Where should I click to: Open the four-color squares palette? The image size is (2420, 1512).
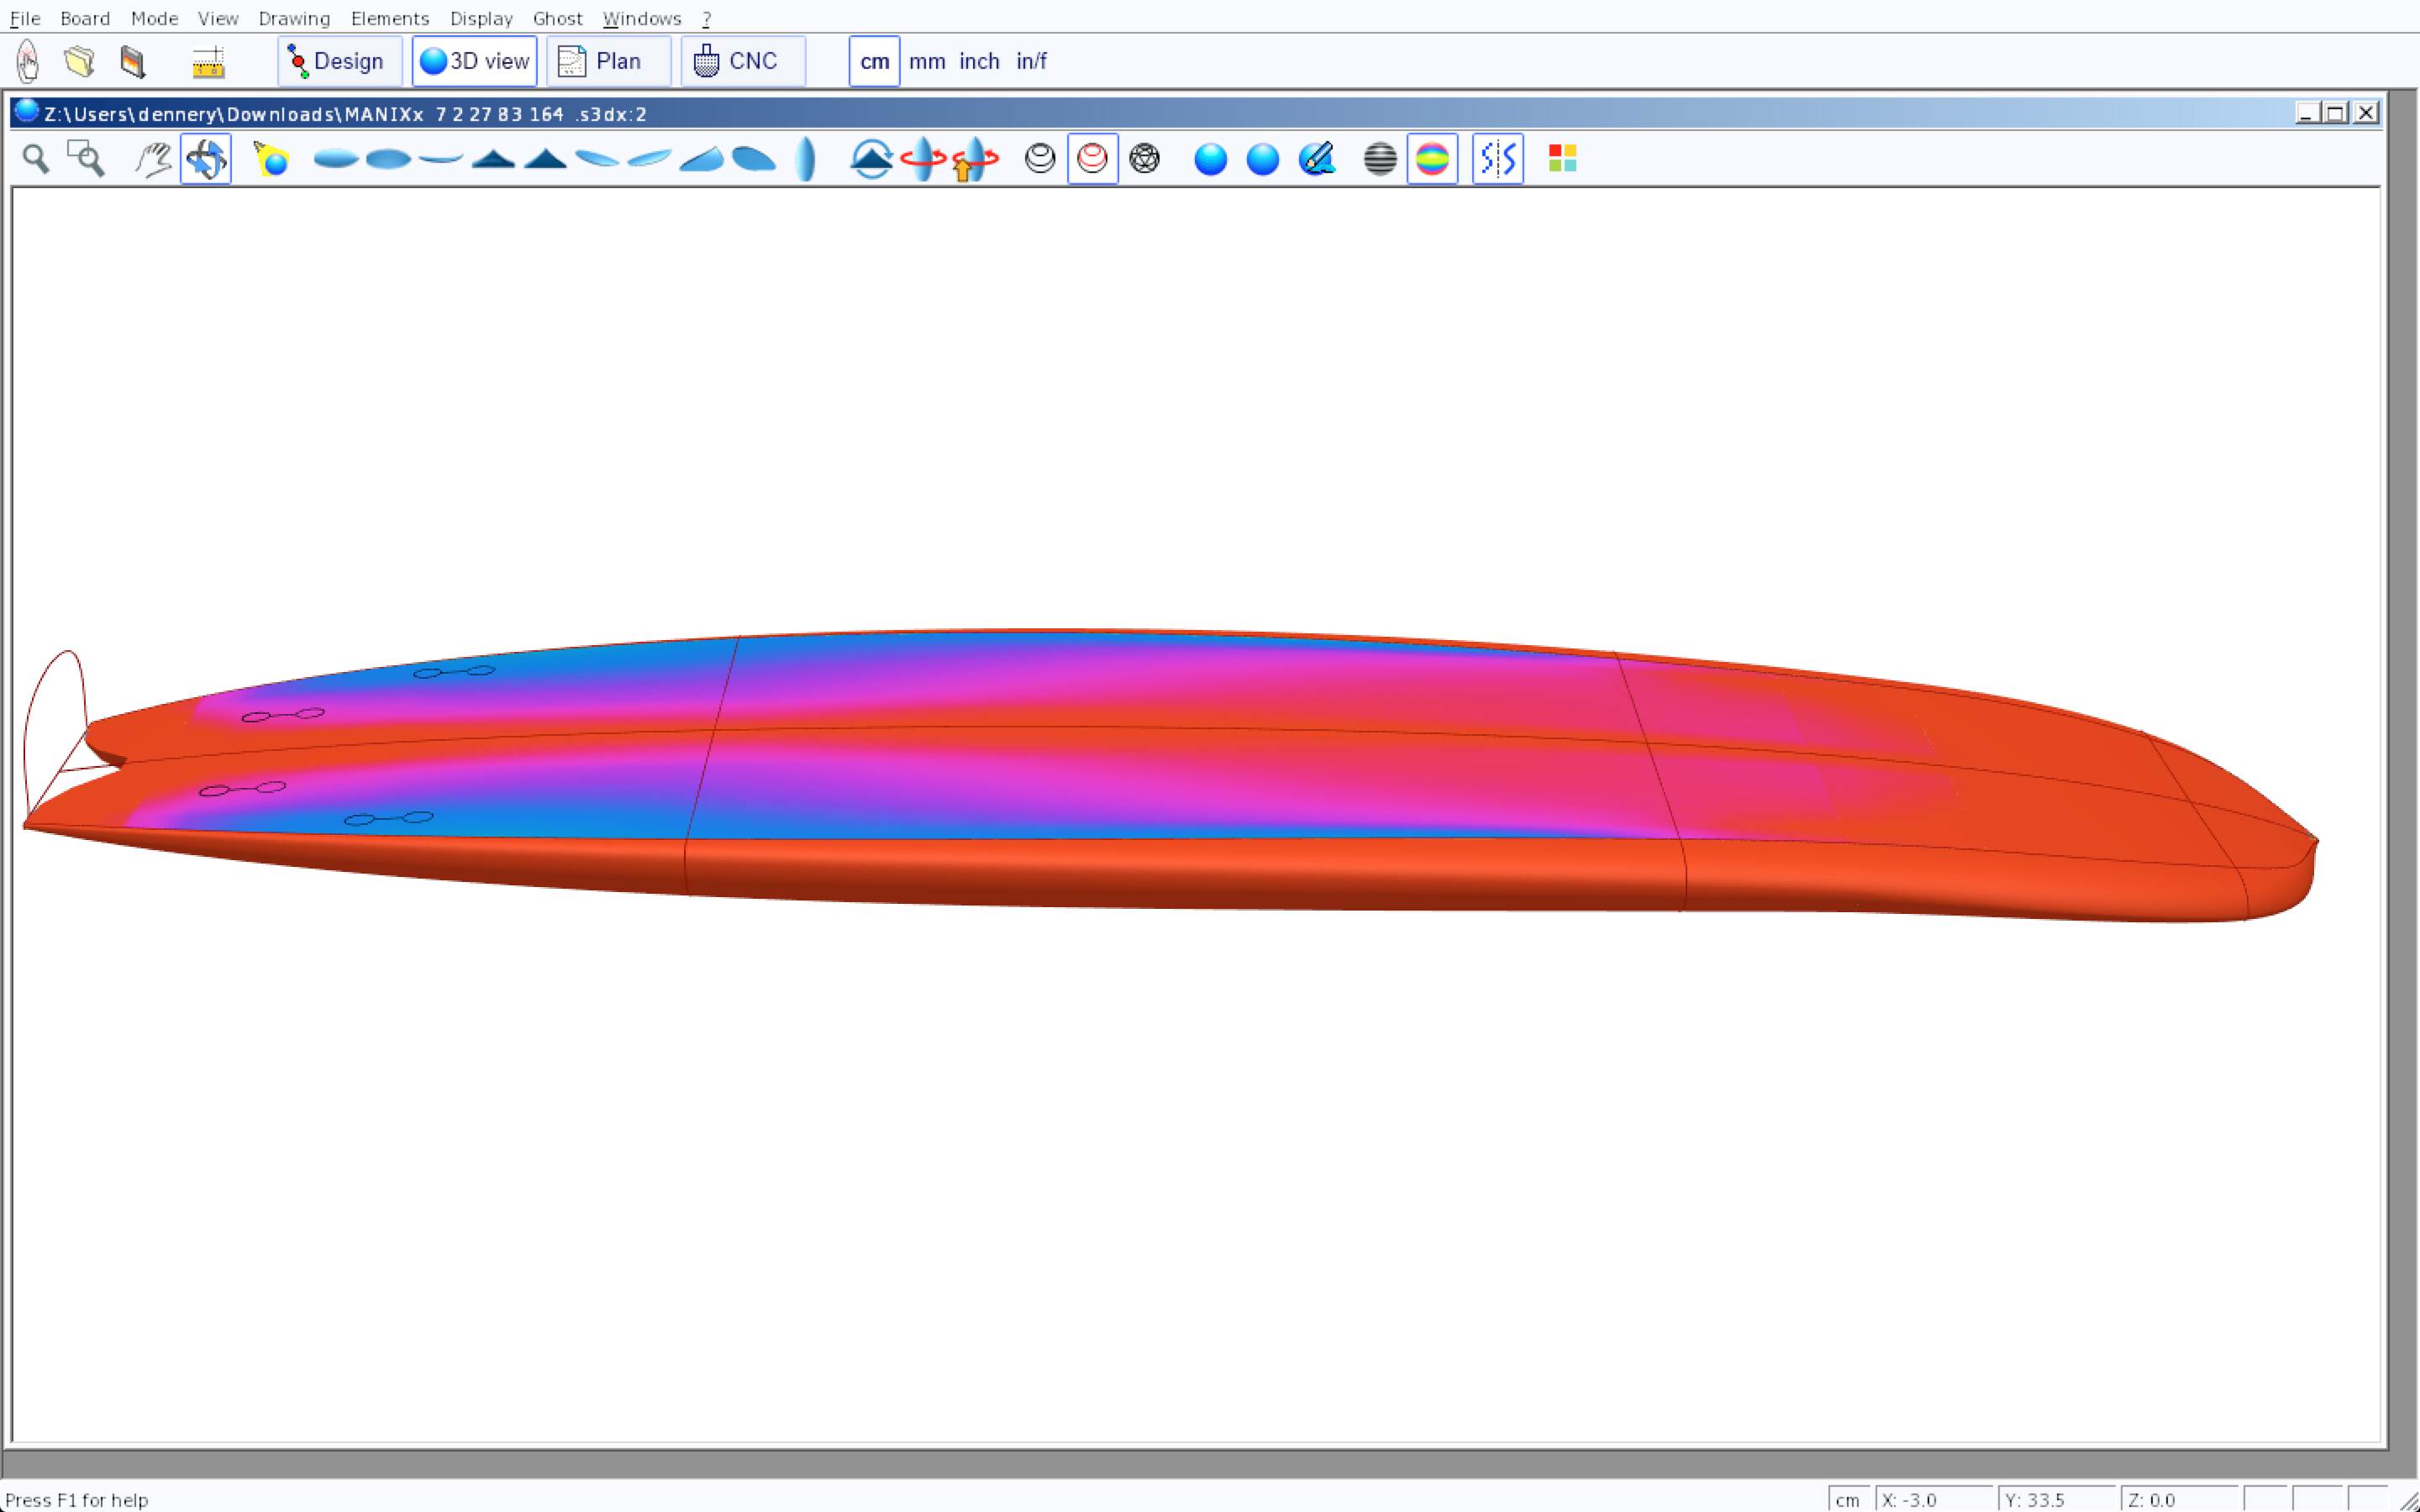click(x=1562, y=159)
